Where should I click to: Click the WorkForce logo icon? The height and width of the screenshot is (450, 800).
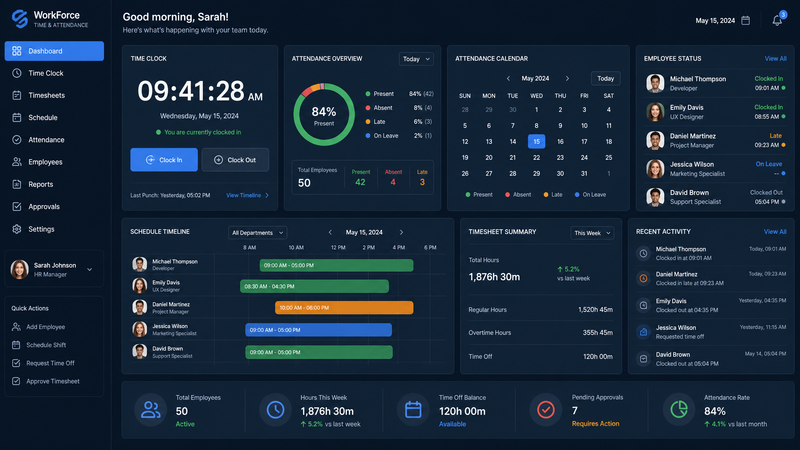19,19
